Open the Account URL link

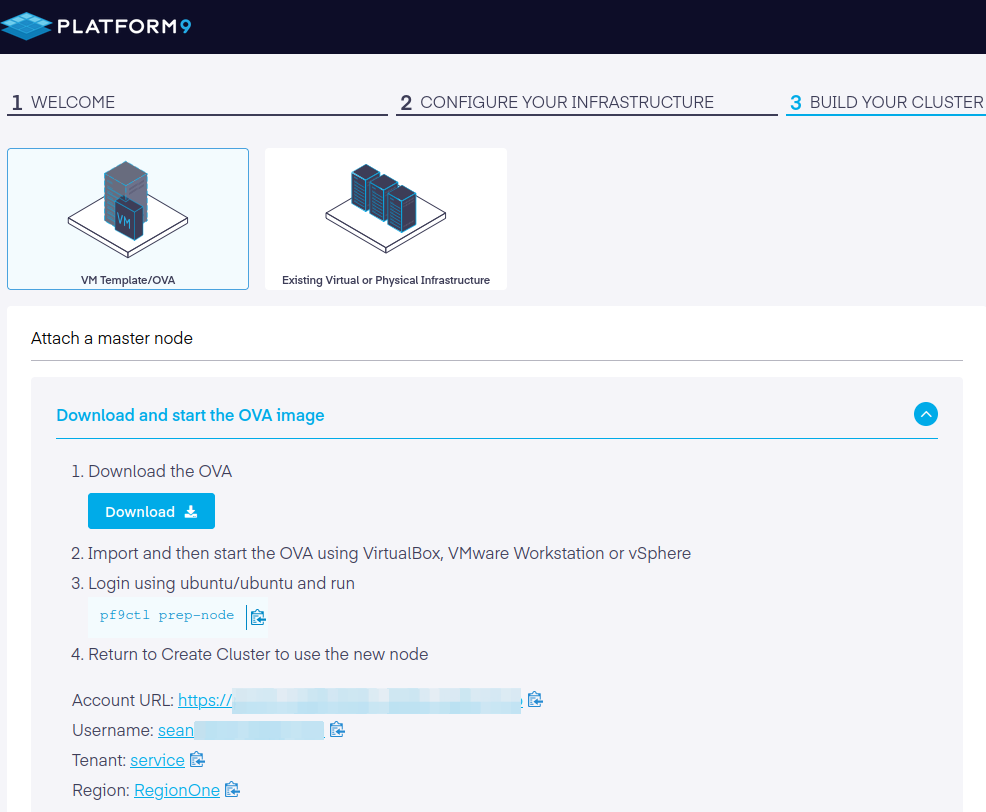click(350, 700)
